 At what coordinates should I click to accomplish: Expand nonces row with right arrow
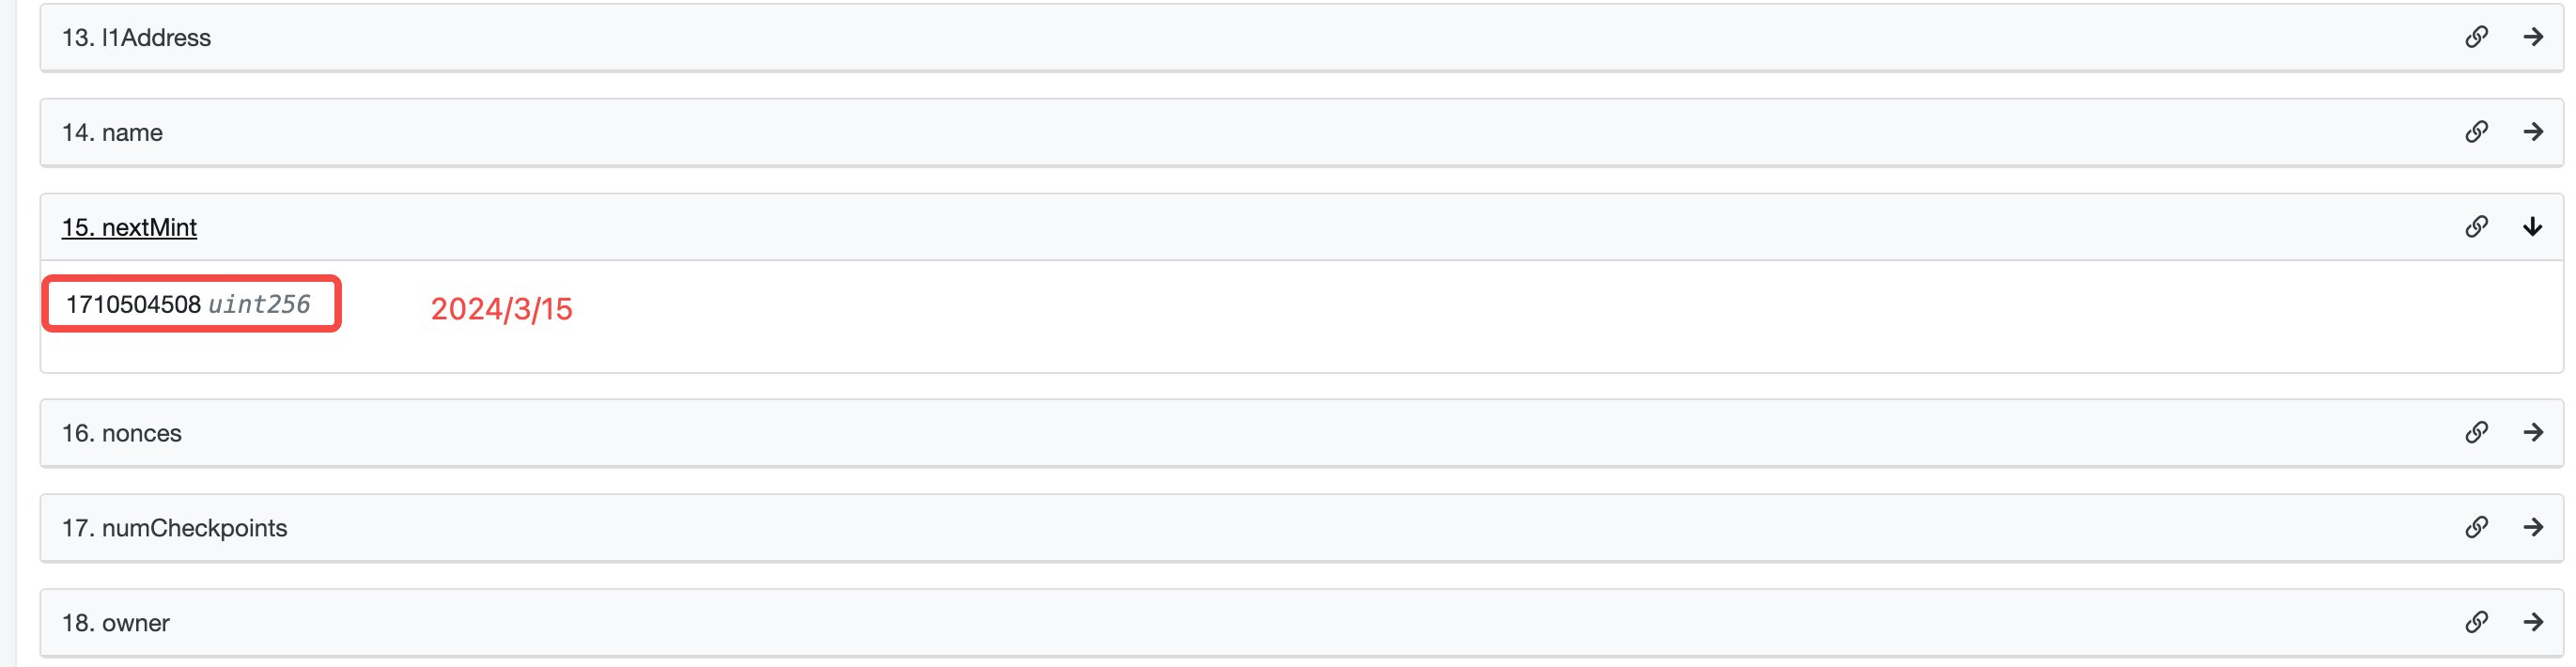click(2533, 432)
